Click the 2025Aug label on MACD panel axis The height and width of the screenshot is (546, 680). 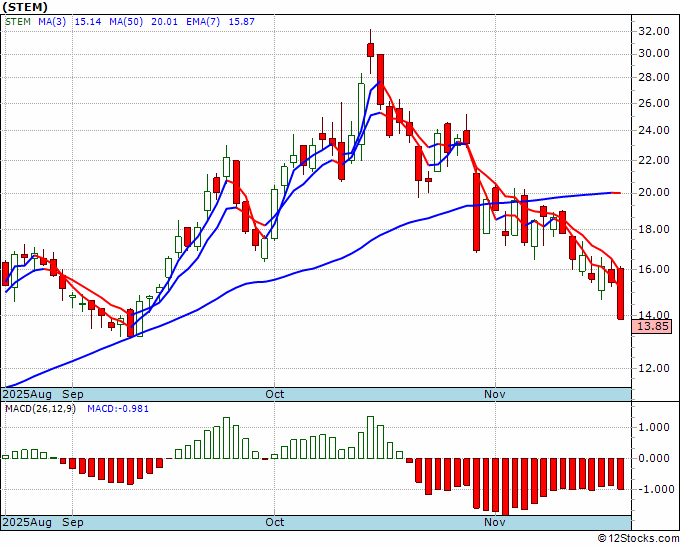(x=27, y=522)
